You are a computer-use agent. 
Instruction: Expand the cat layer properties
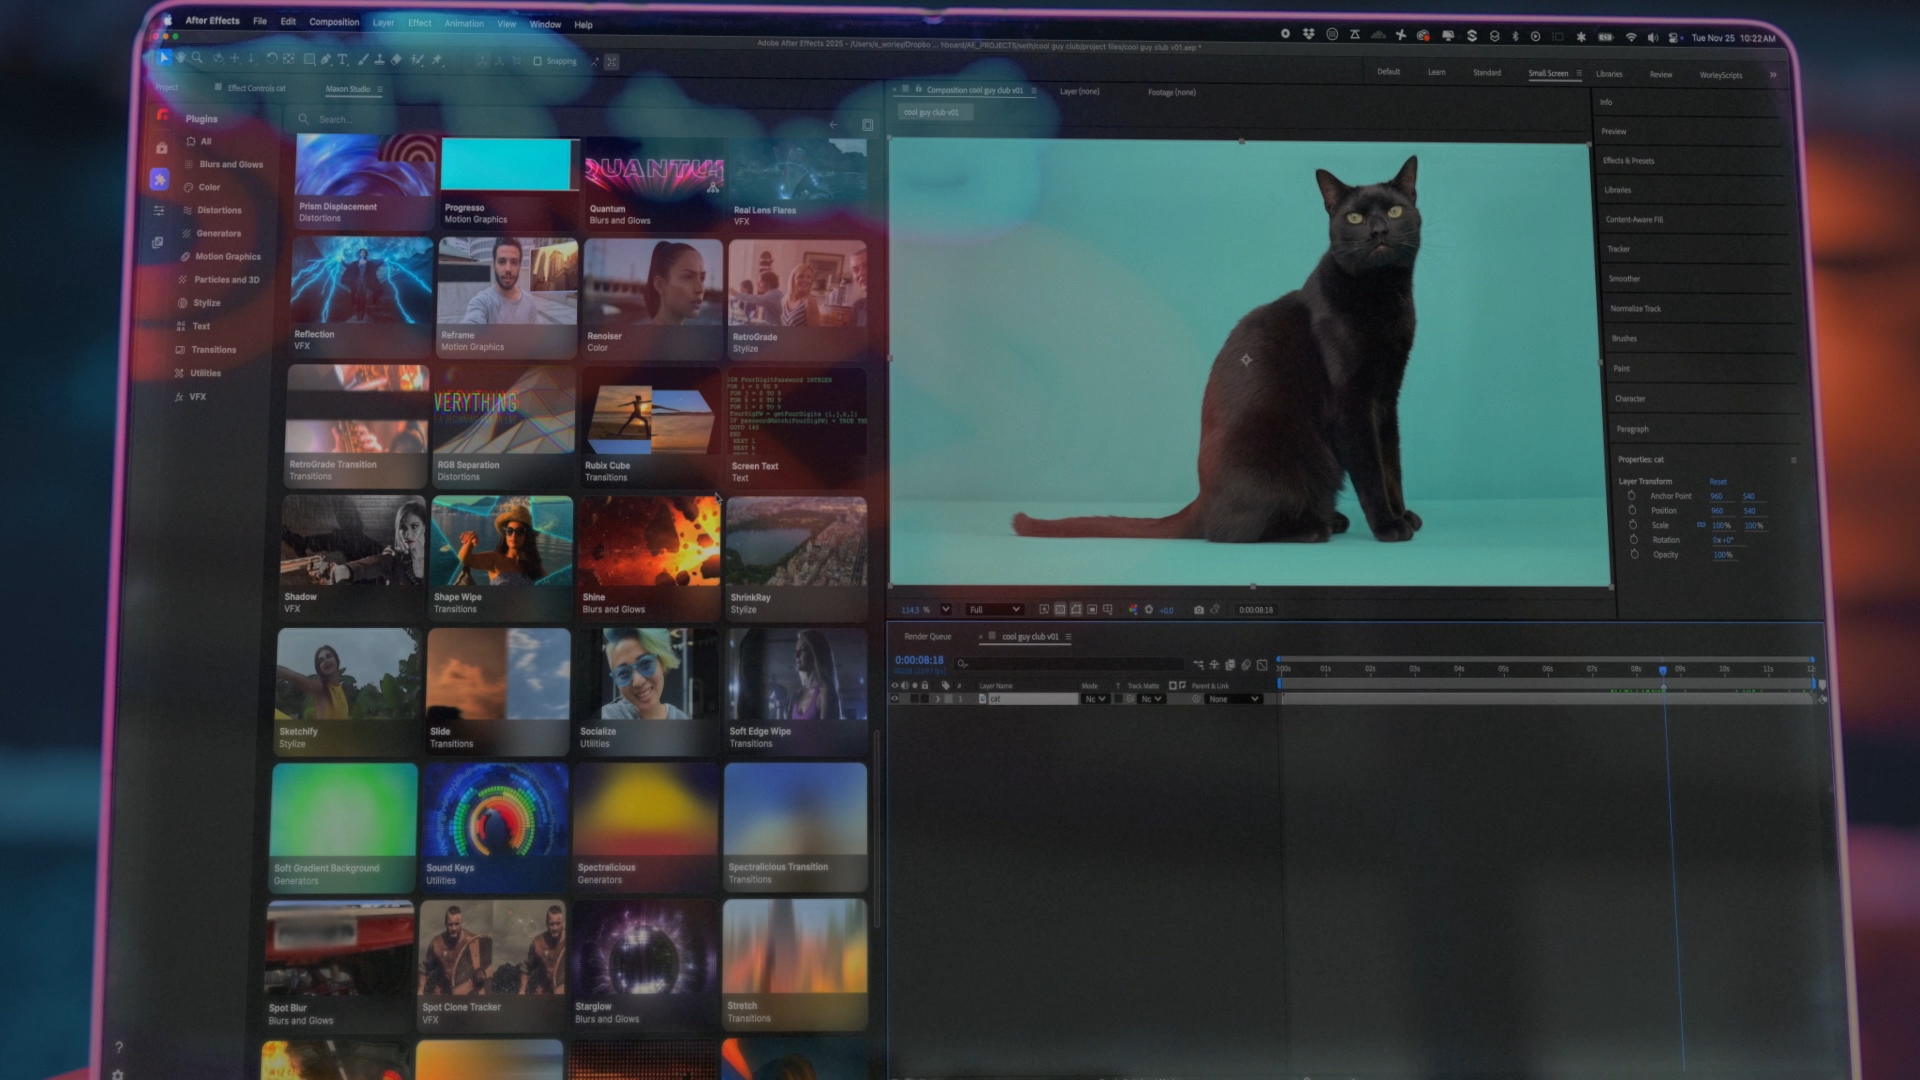click(937, 699)
